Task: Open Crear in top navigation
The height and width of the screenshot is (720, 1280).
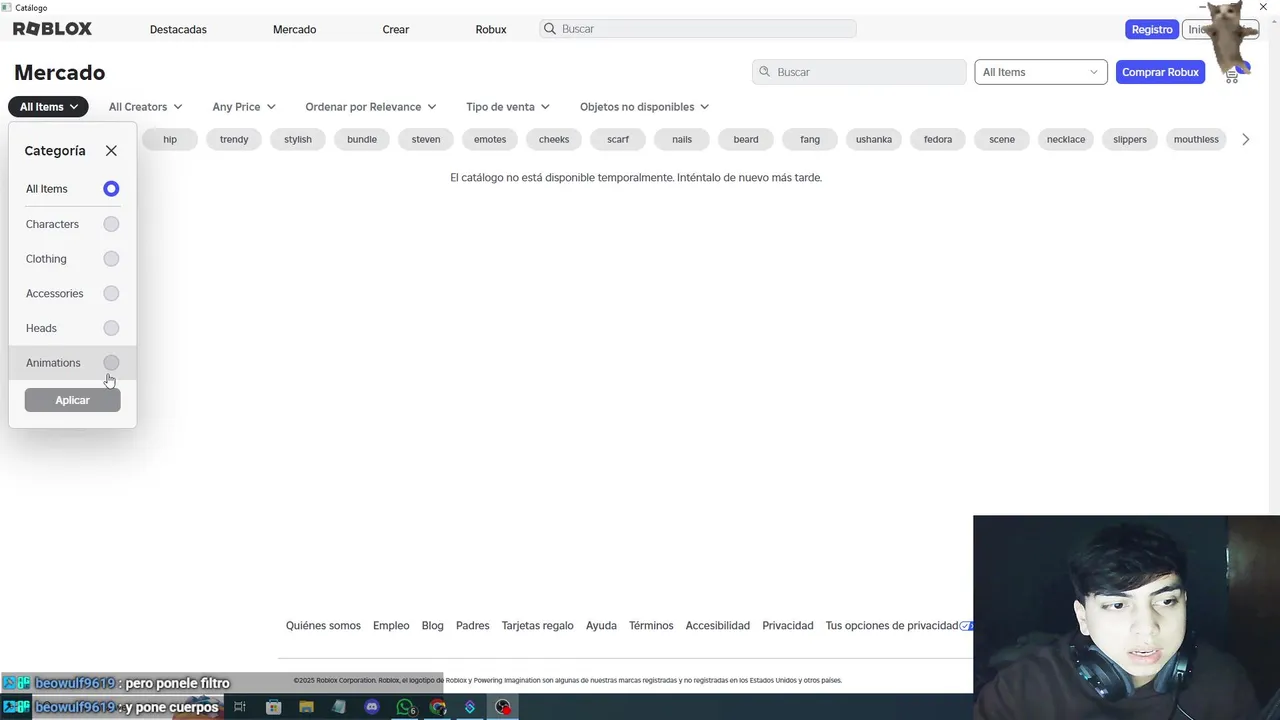Action: pos(395,29)
